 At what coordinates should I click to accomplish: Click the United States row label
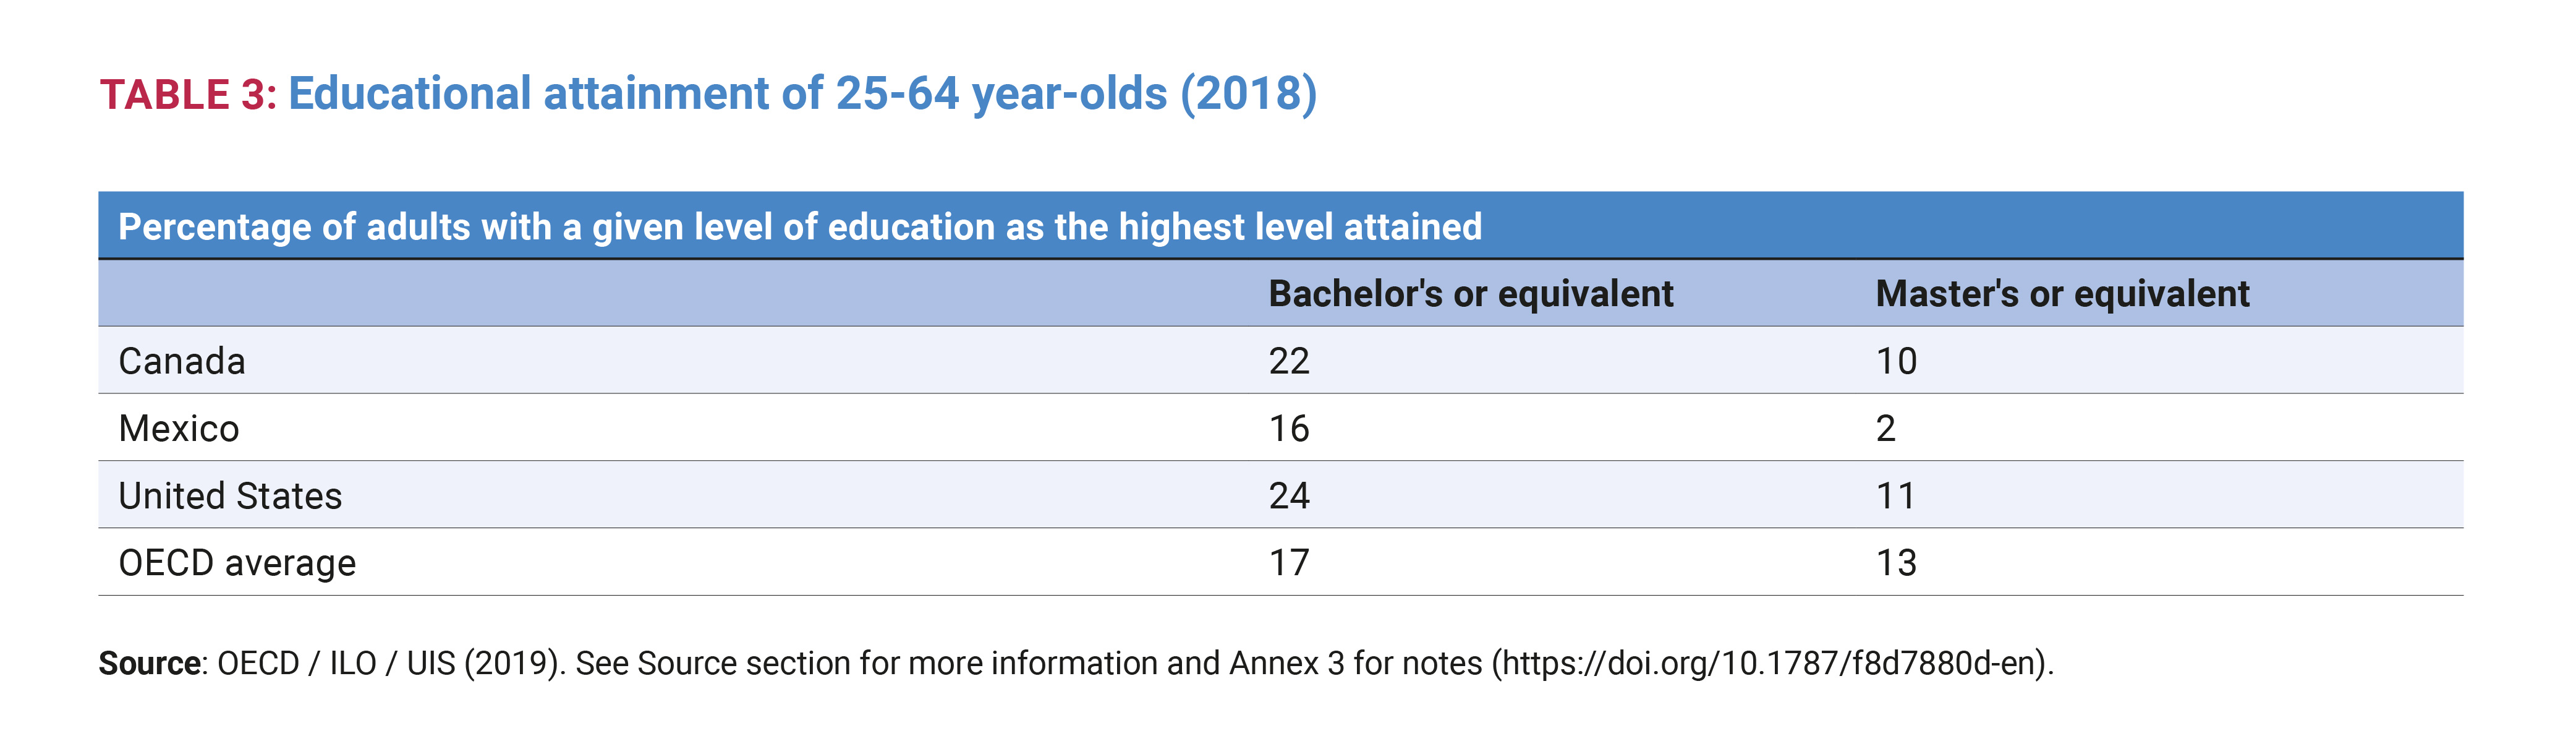tap(230, 496)
